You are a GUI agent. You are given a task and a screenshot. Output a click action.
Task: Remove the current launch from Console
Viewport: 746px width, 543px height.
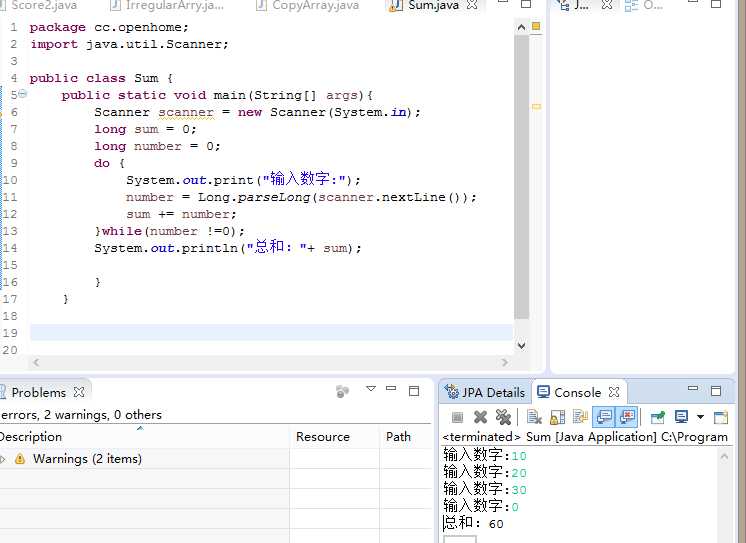[480, 417]
